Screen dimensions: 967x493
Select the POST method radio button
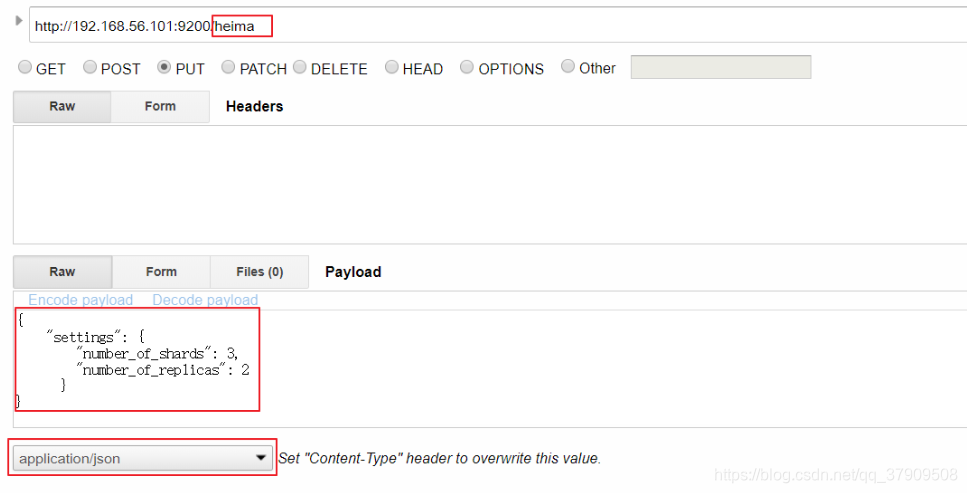click(x=90, y=67)
